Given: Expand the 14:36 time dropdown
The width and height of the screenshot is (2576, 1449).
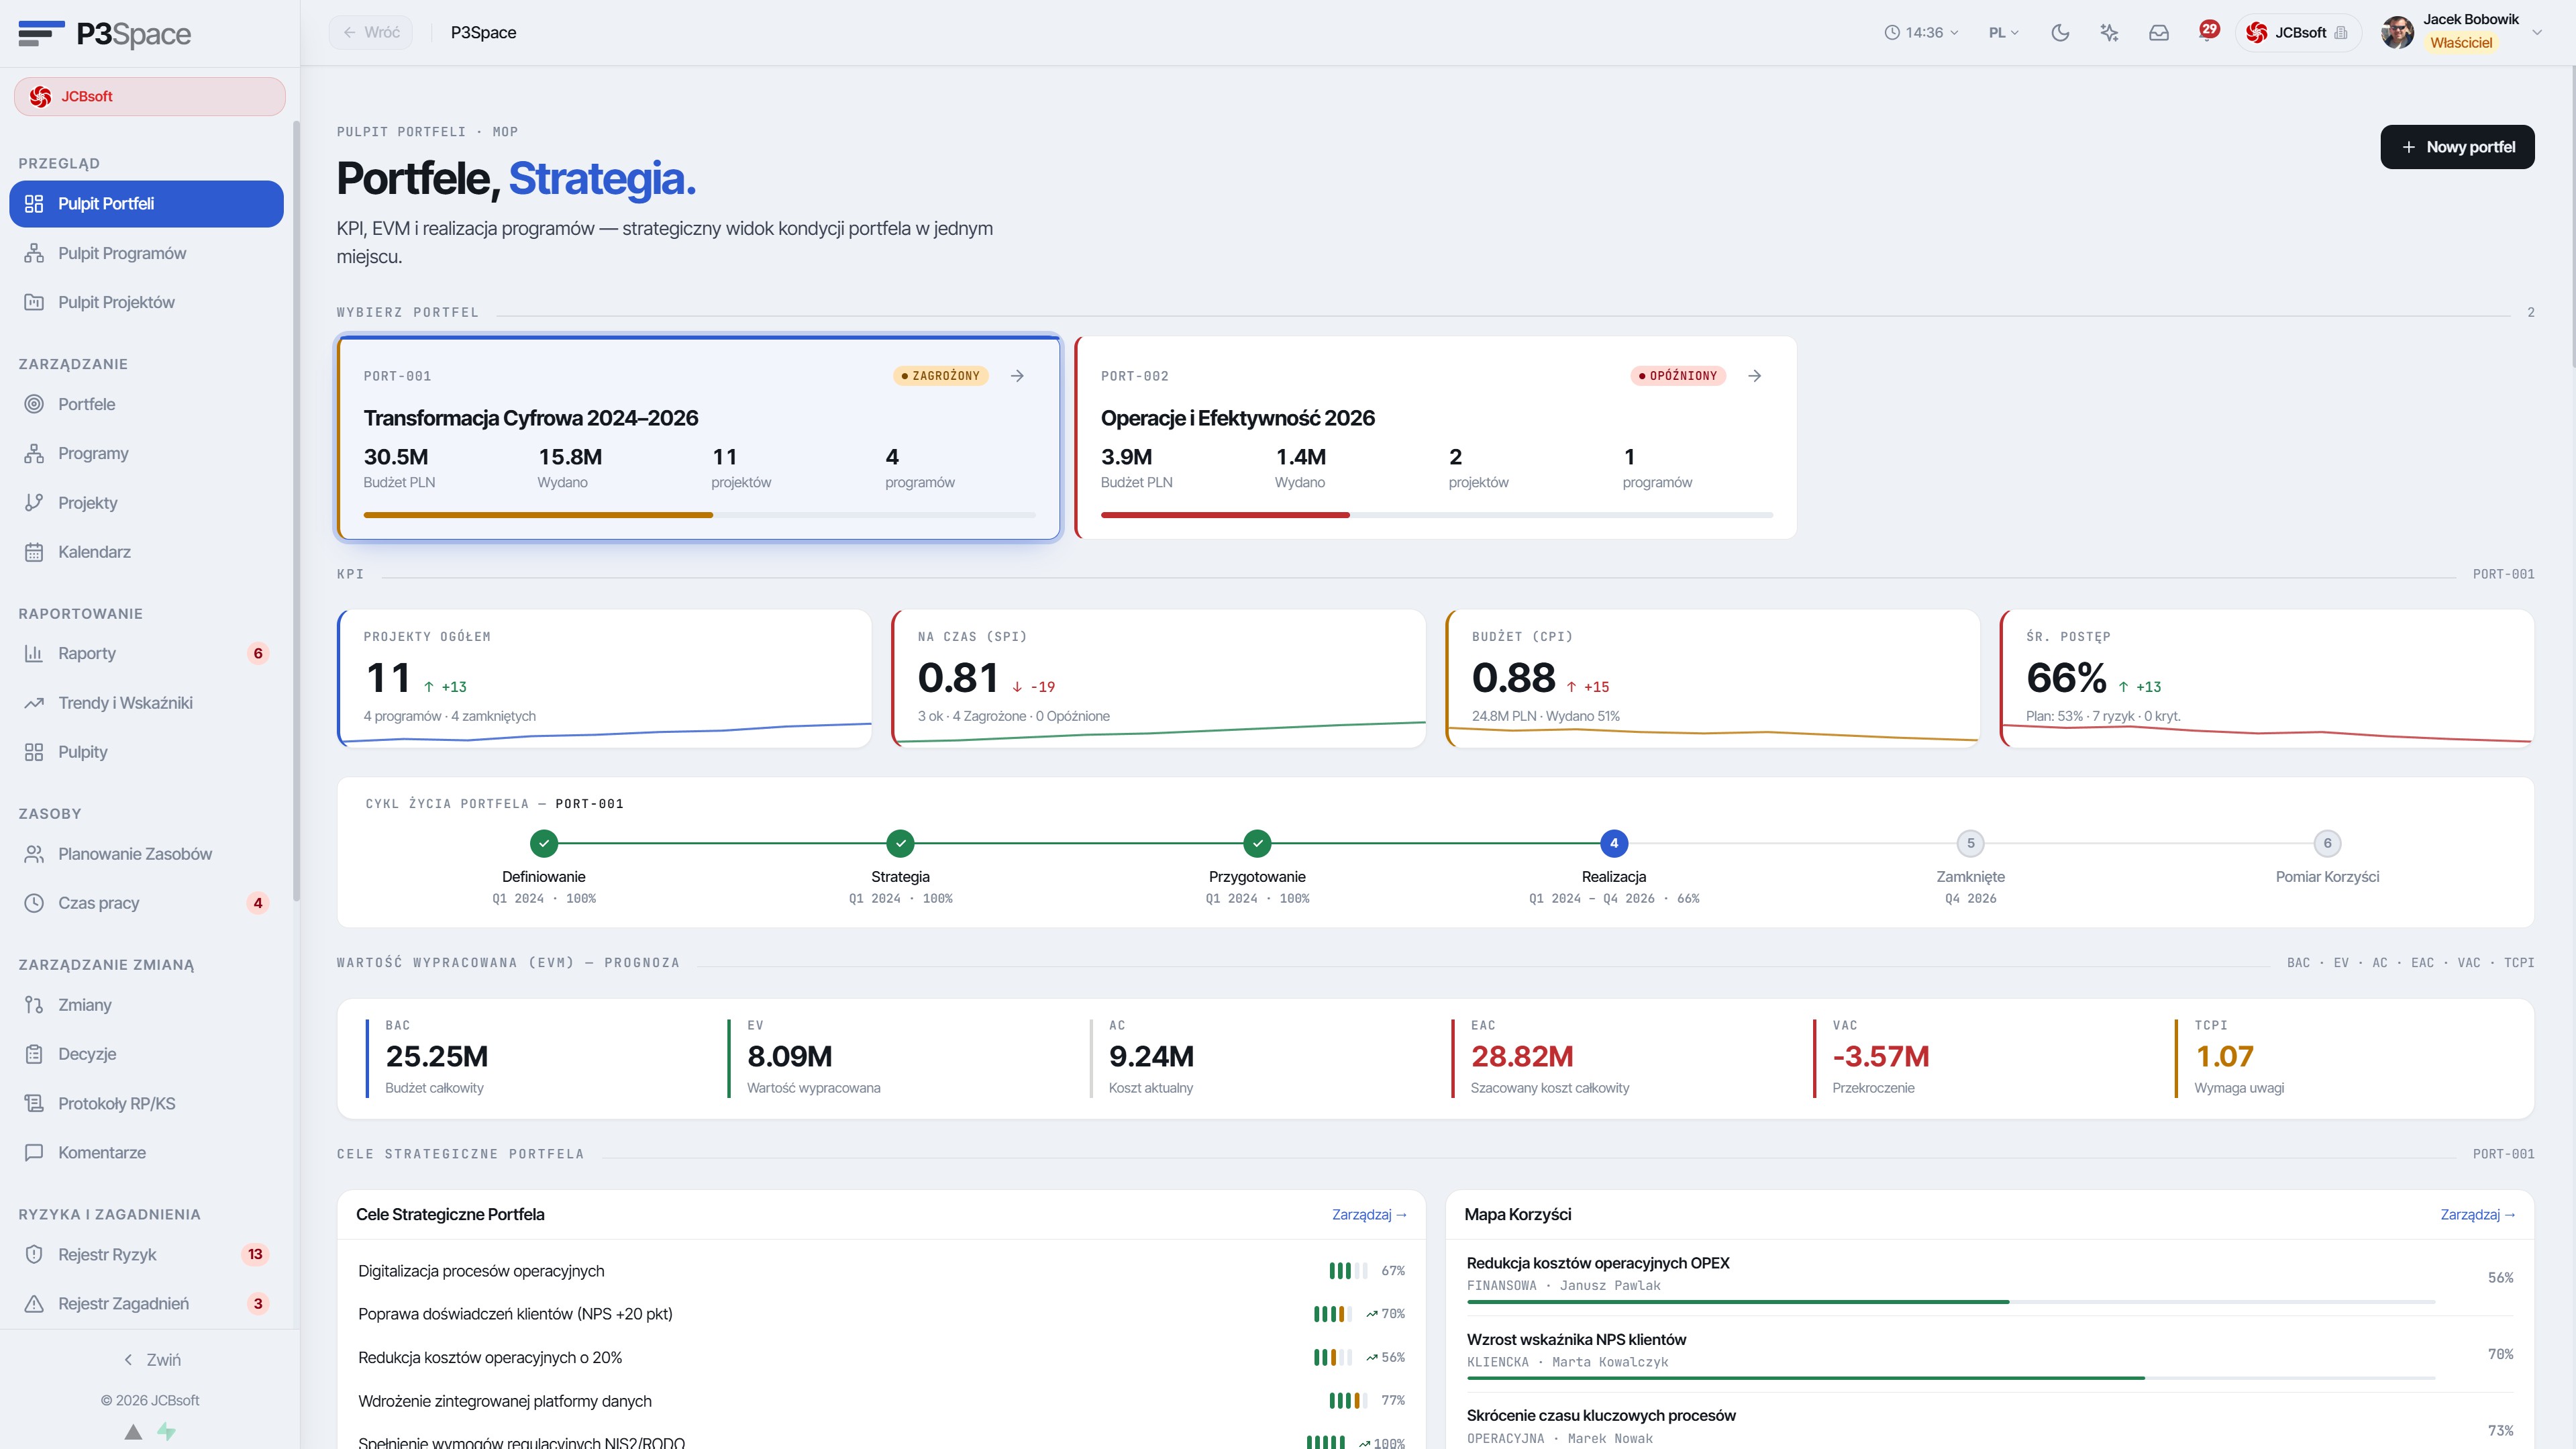Looking at the screenshot, I should [1921, 33].
